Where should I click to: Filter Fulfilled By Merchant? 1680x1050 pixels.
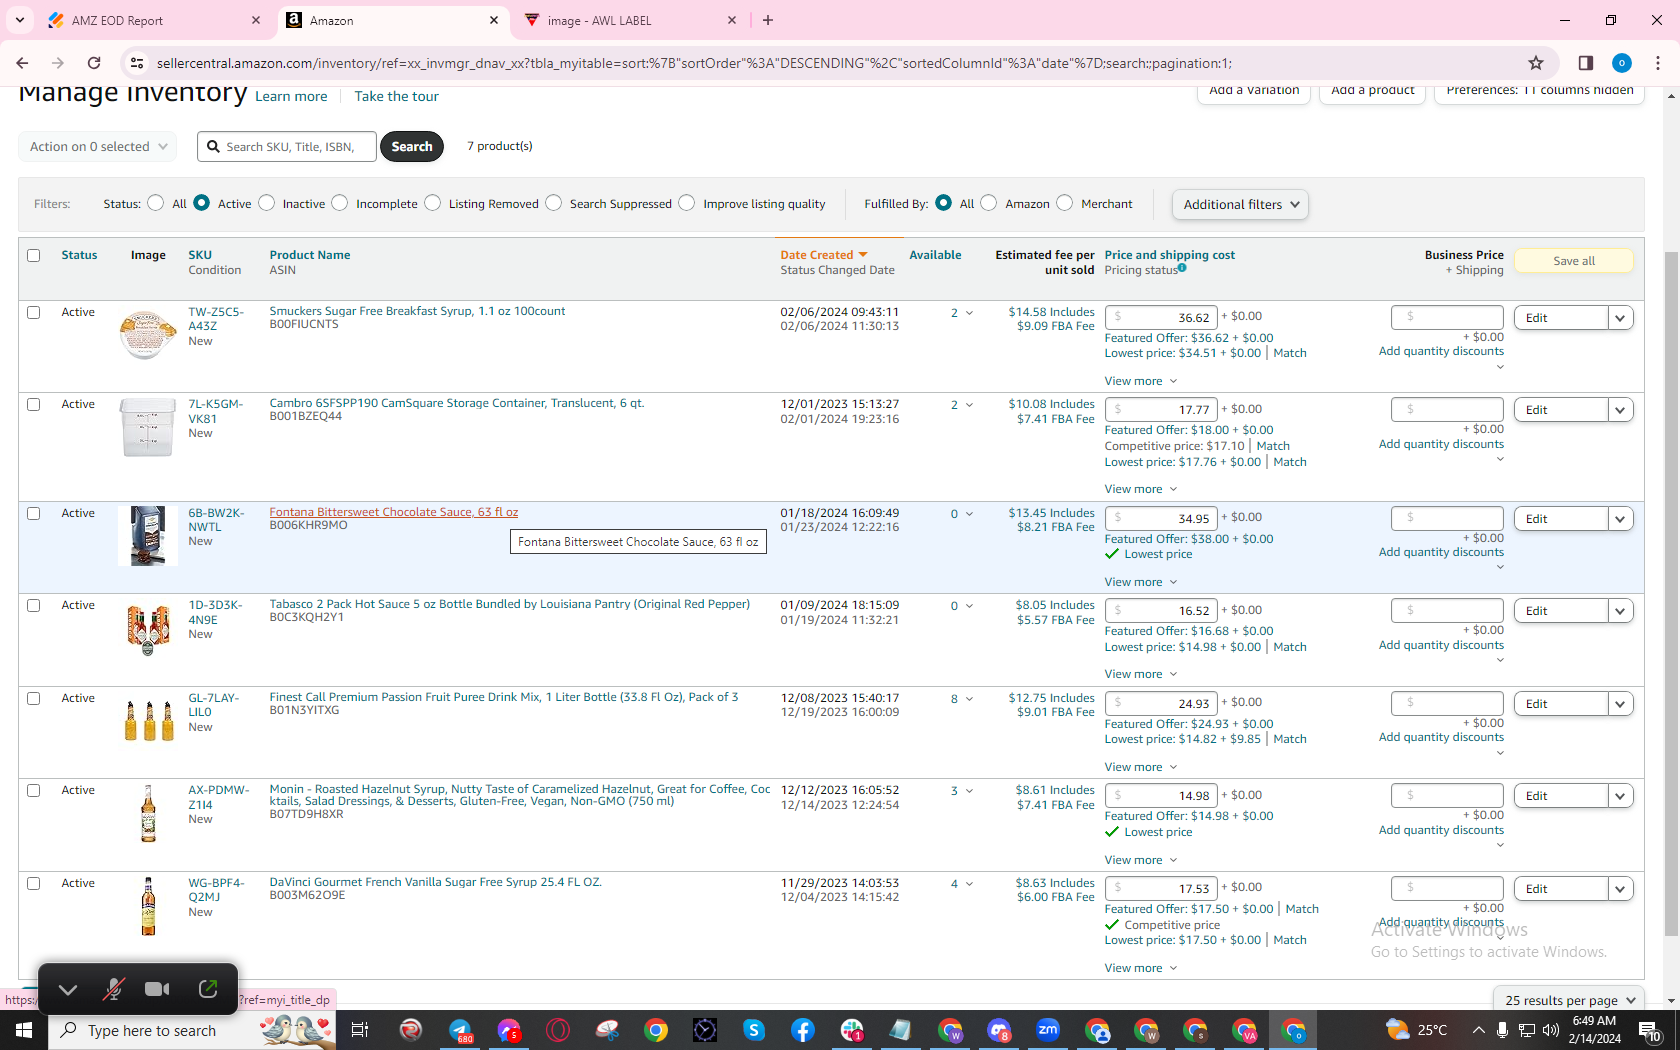pos(1065,203)
